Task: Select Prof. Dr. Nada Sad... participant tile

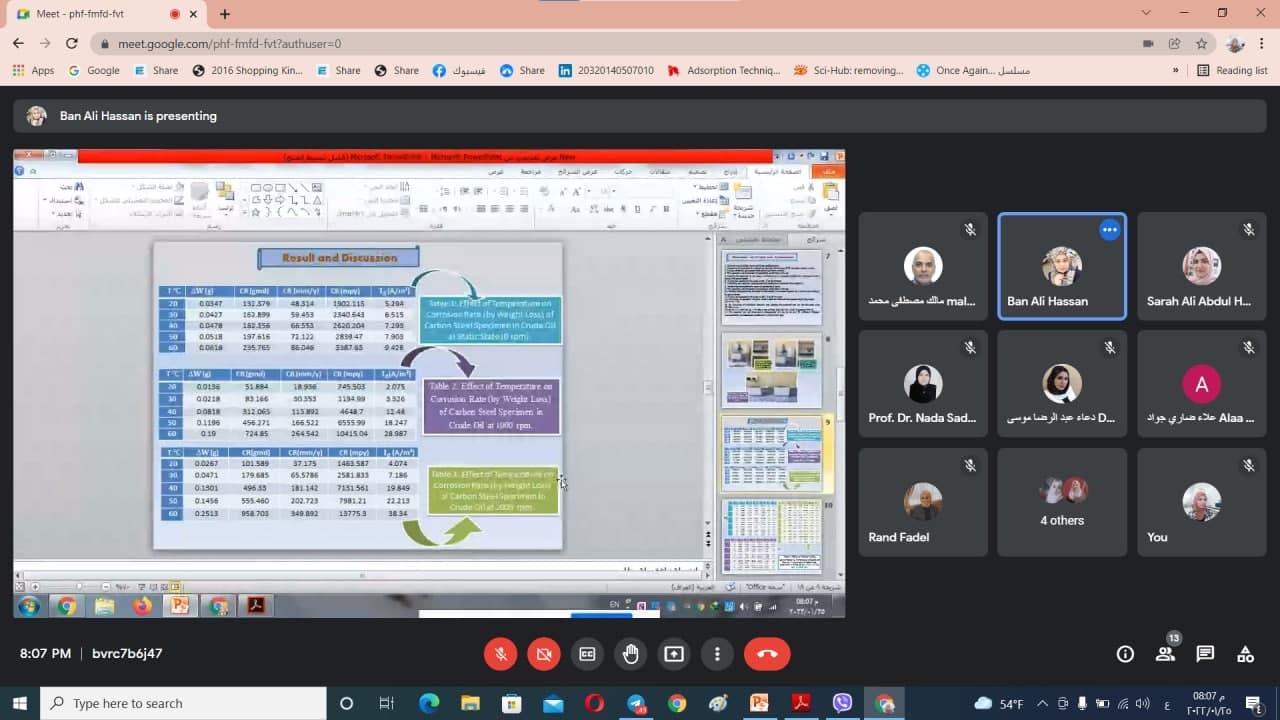Action: tap(922, 384)
